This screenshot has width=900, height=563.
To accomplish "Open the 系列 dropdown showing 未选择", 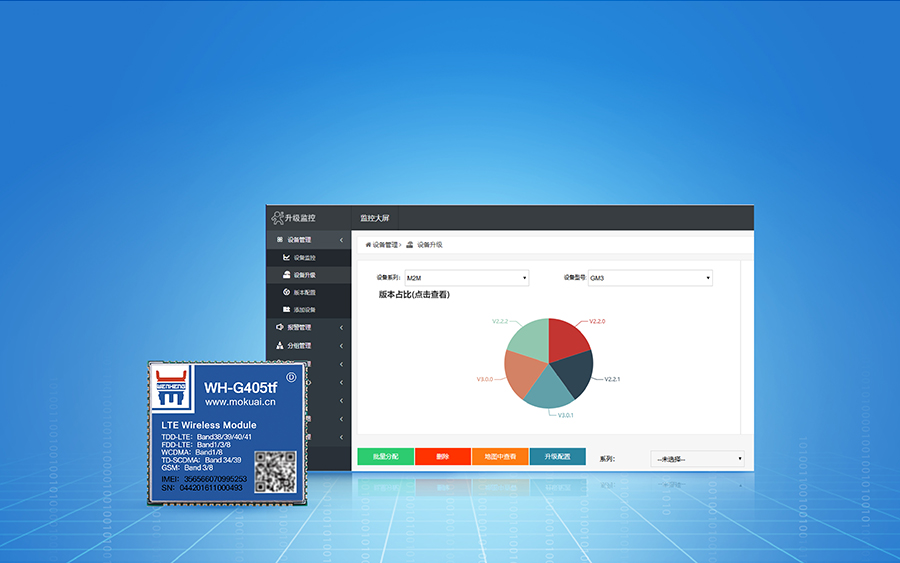I will pos(697,459).
